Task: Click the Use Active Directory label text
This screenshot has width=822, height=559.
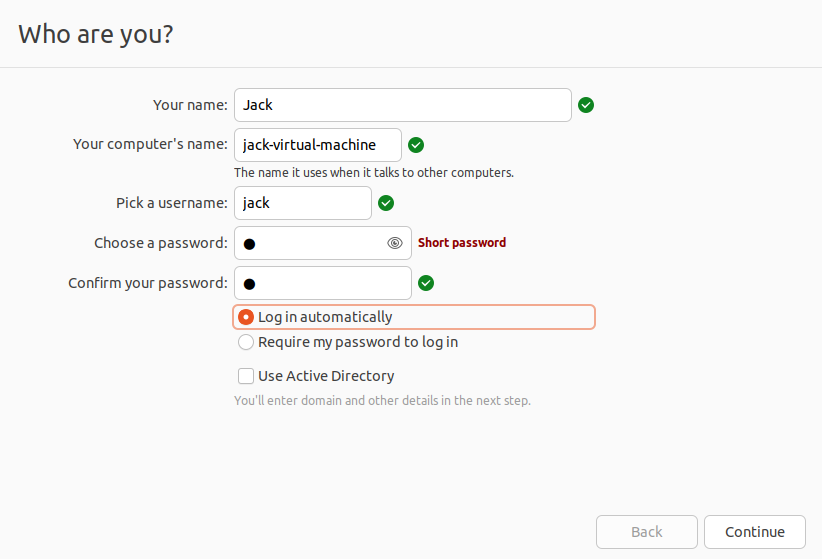Action: 326,376
